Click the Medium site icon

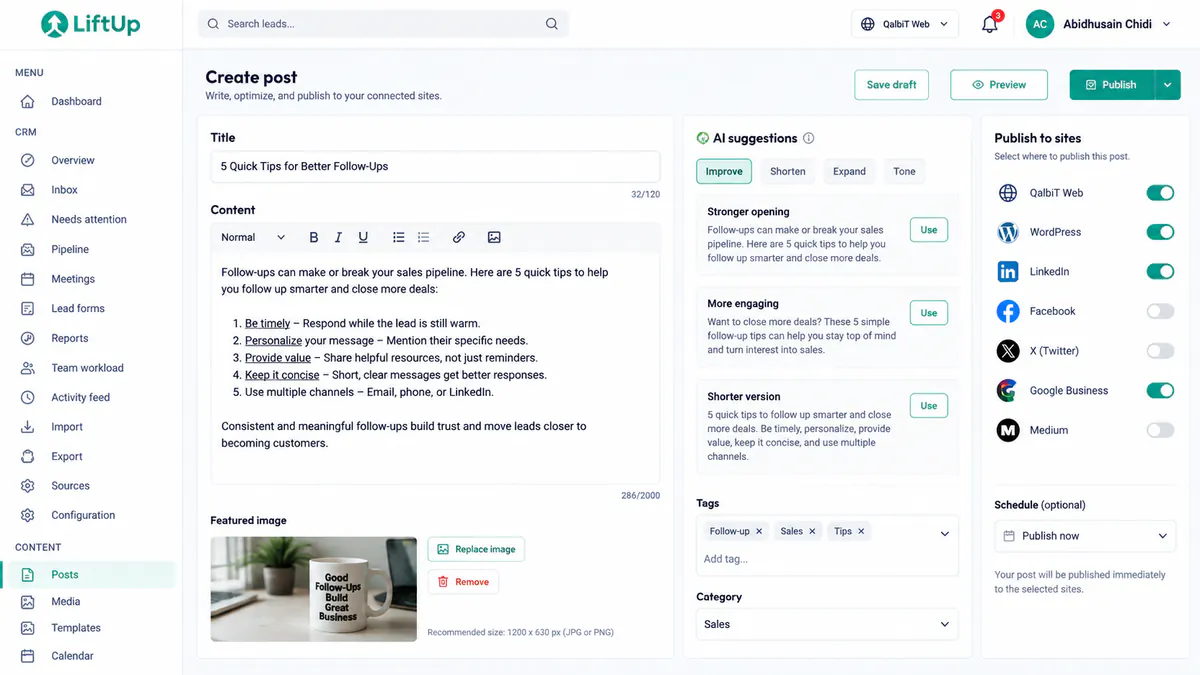pos(1008,430)
